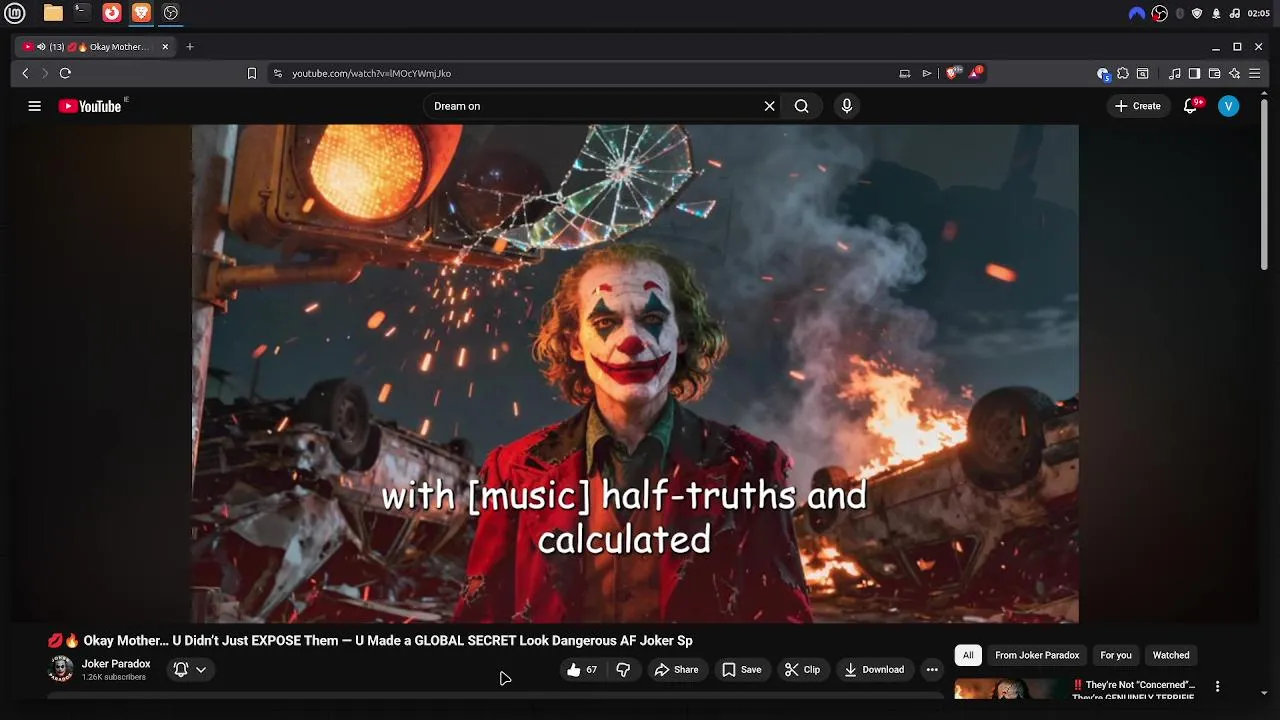The image size is (1280, 720).
Task: Start voice search with the microphone
Action: (x=847, y=106)
